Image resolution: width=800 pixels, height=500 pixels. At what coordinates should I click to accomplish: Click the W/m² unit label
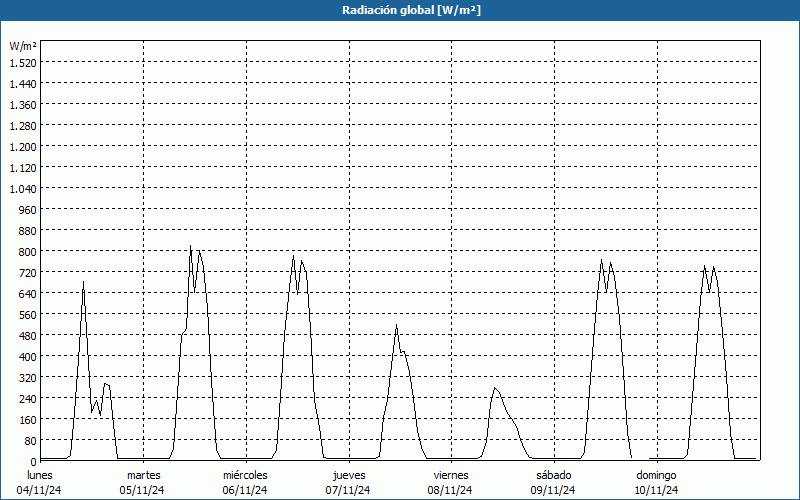pos(23,46)
